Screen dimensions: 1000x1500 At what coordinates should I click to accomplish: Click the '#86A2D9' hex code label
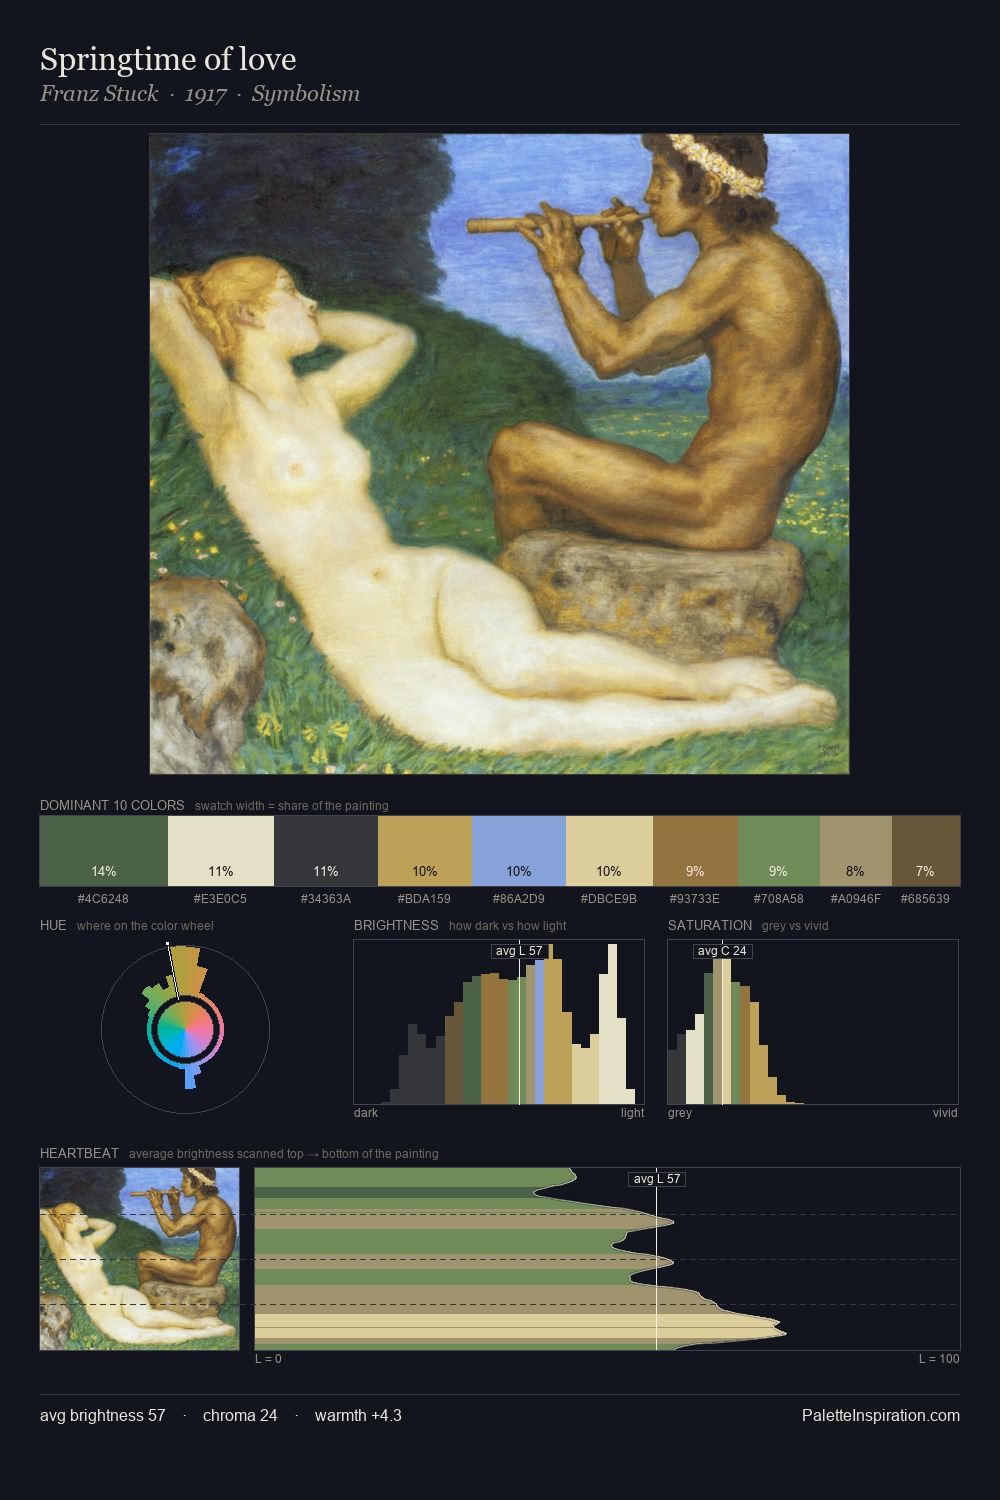[x=518, y=898]
